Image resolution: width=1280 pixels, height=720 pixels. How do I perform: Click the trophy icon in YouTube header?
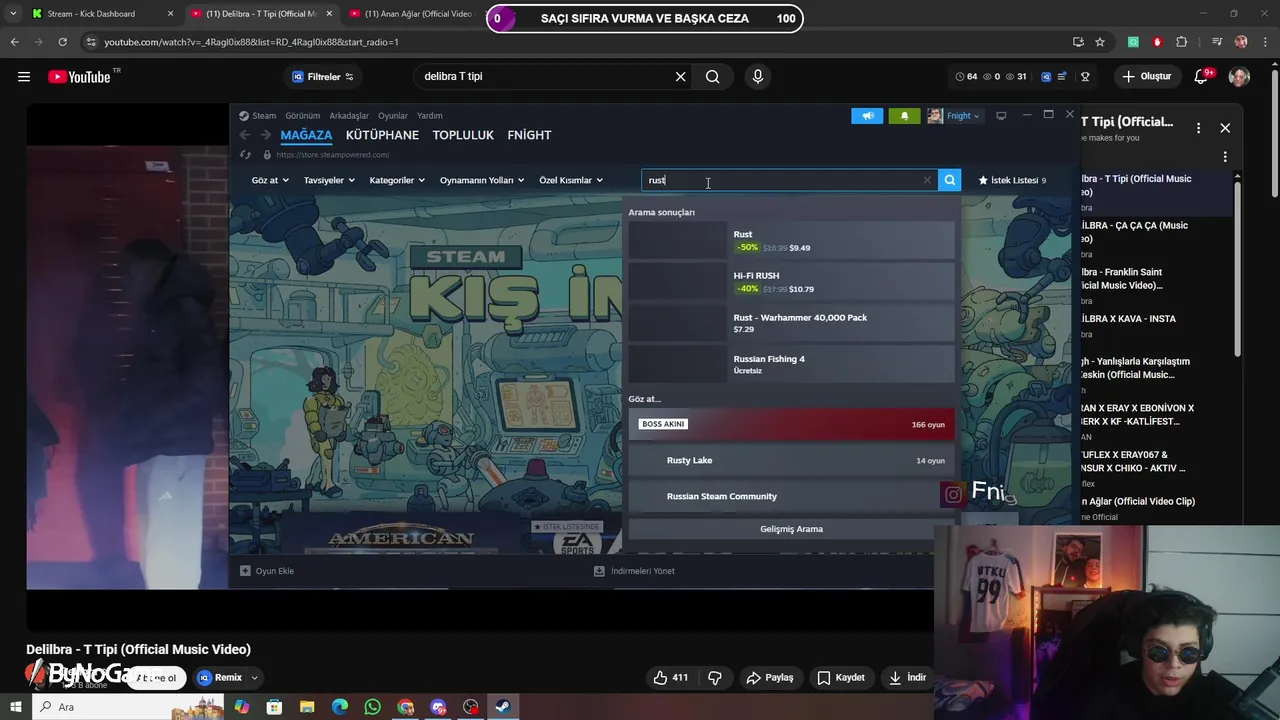(1085, 77)
